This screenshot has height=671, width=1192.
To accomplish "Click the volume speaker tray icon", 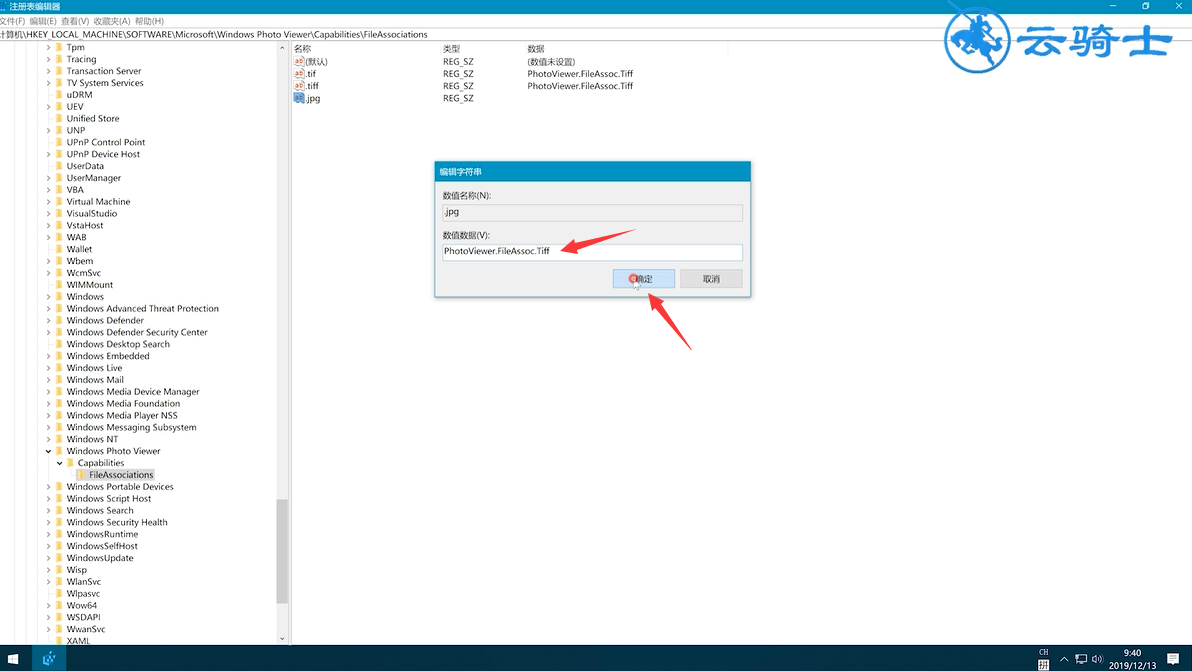I will pos(1097,659).
